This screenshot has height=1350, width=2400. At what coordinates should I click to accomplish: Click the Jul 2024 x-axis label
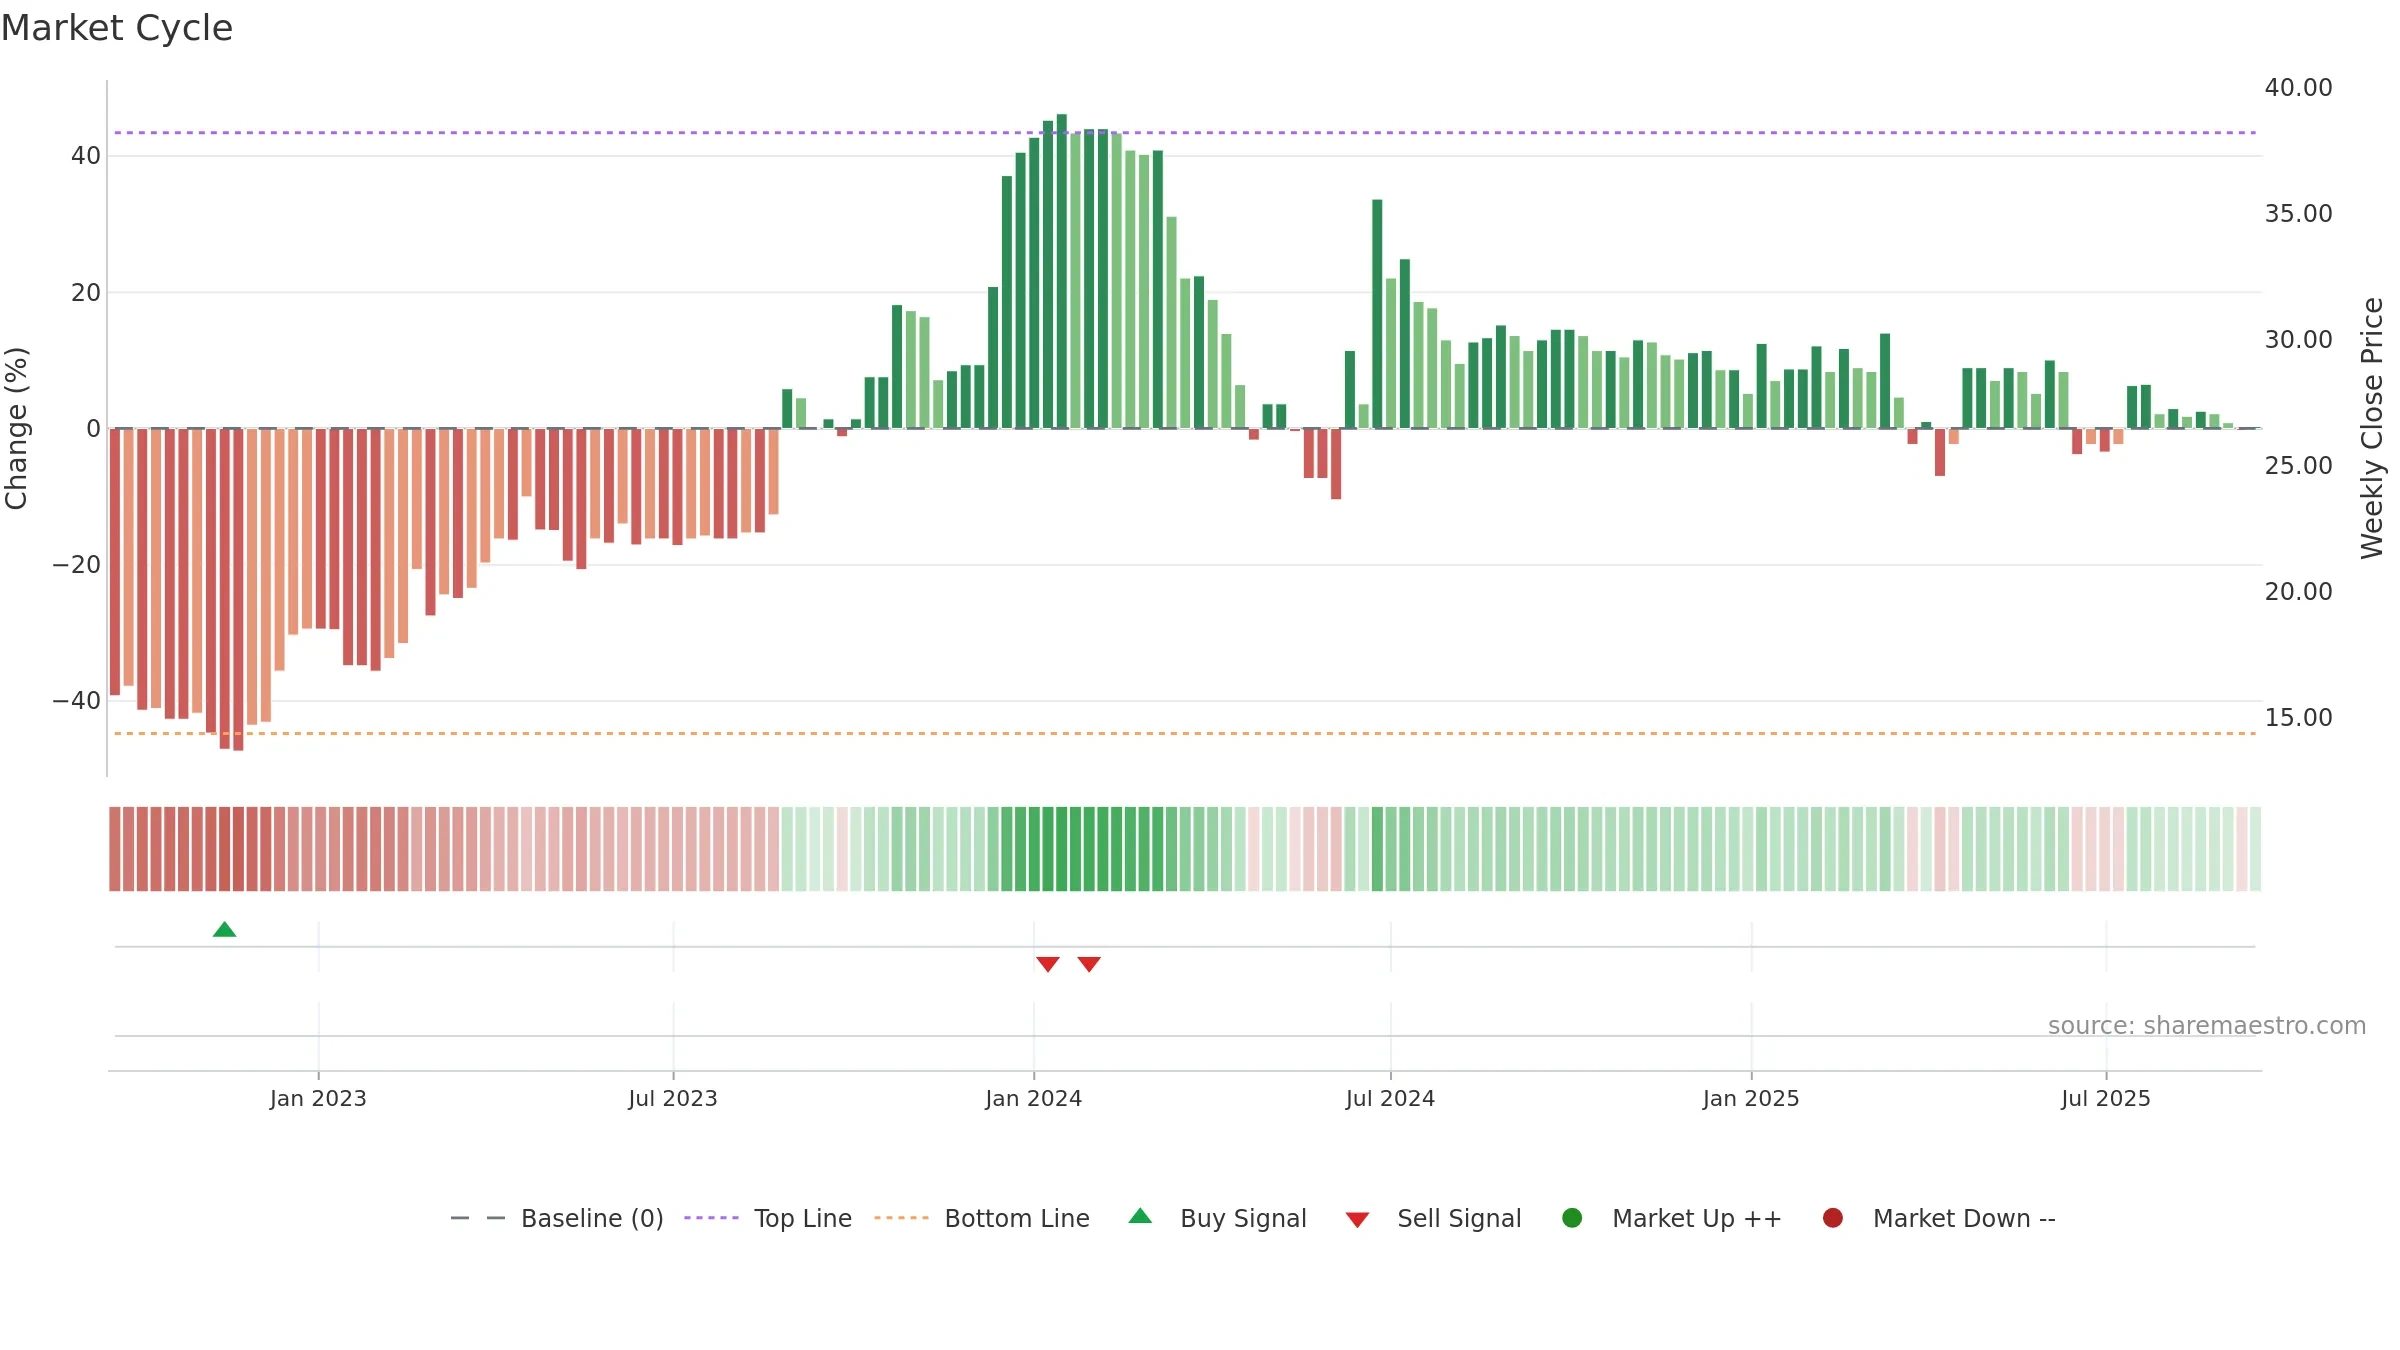[x=1390, y=1099]
